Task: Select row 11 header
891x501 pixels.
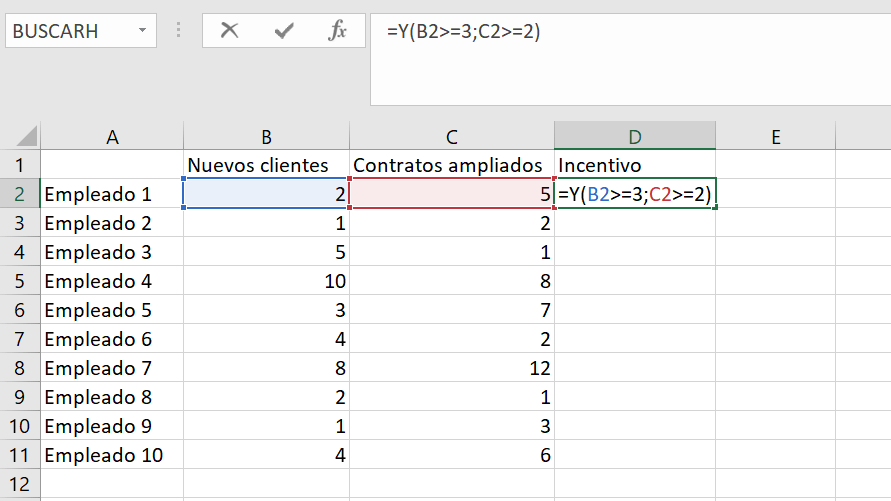Action: pyautogui.click(x=20, y=455)
